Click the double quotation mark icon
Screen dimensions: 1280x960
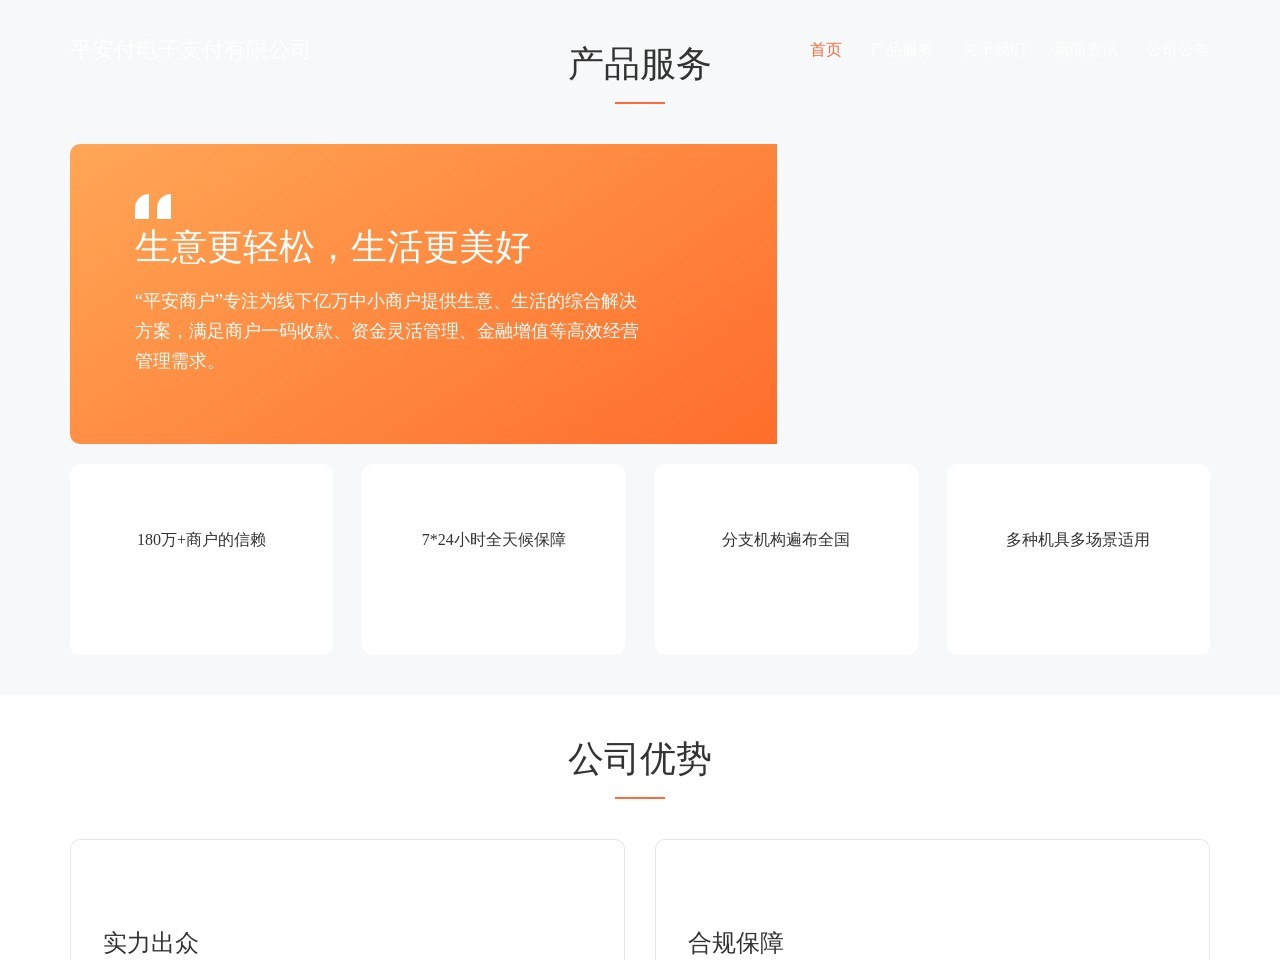click(153, 206)
